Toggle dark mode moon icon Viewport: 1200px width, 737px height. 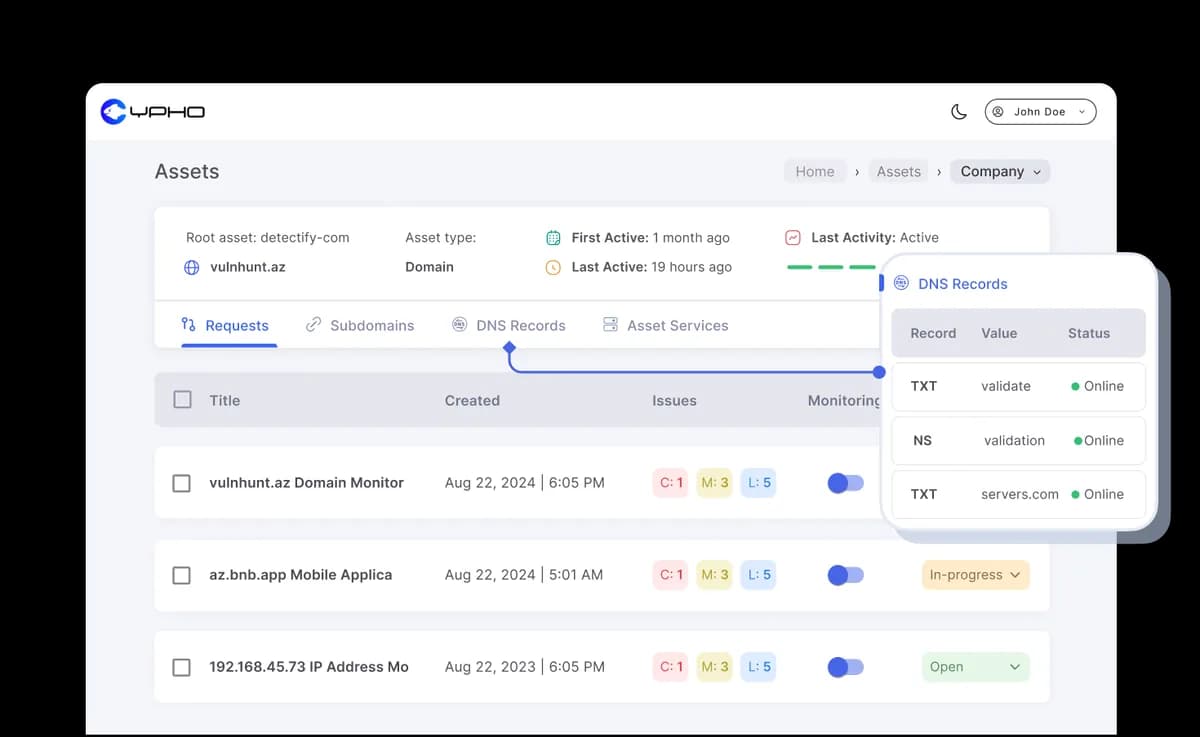(x=958, y=112)
